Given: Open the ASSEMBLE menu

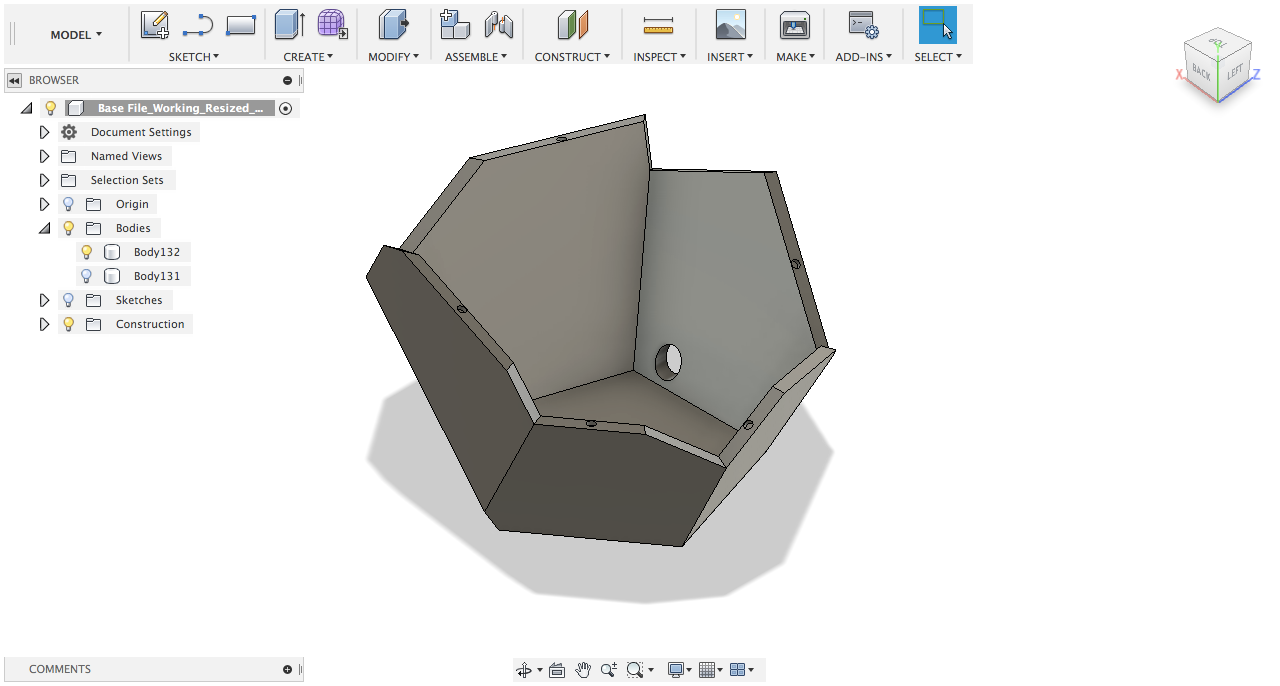Looking at the screenshot, I should tap(476, 57).
